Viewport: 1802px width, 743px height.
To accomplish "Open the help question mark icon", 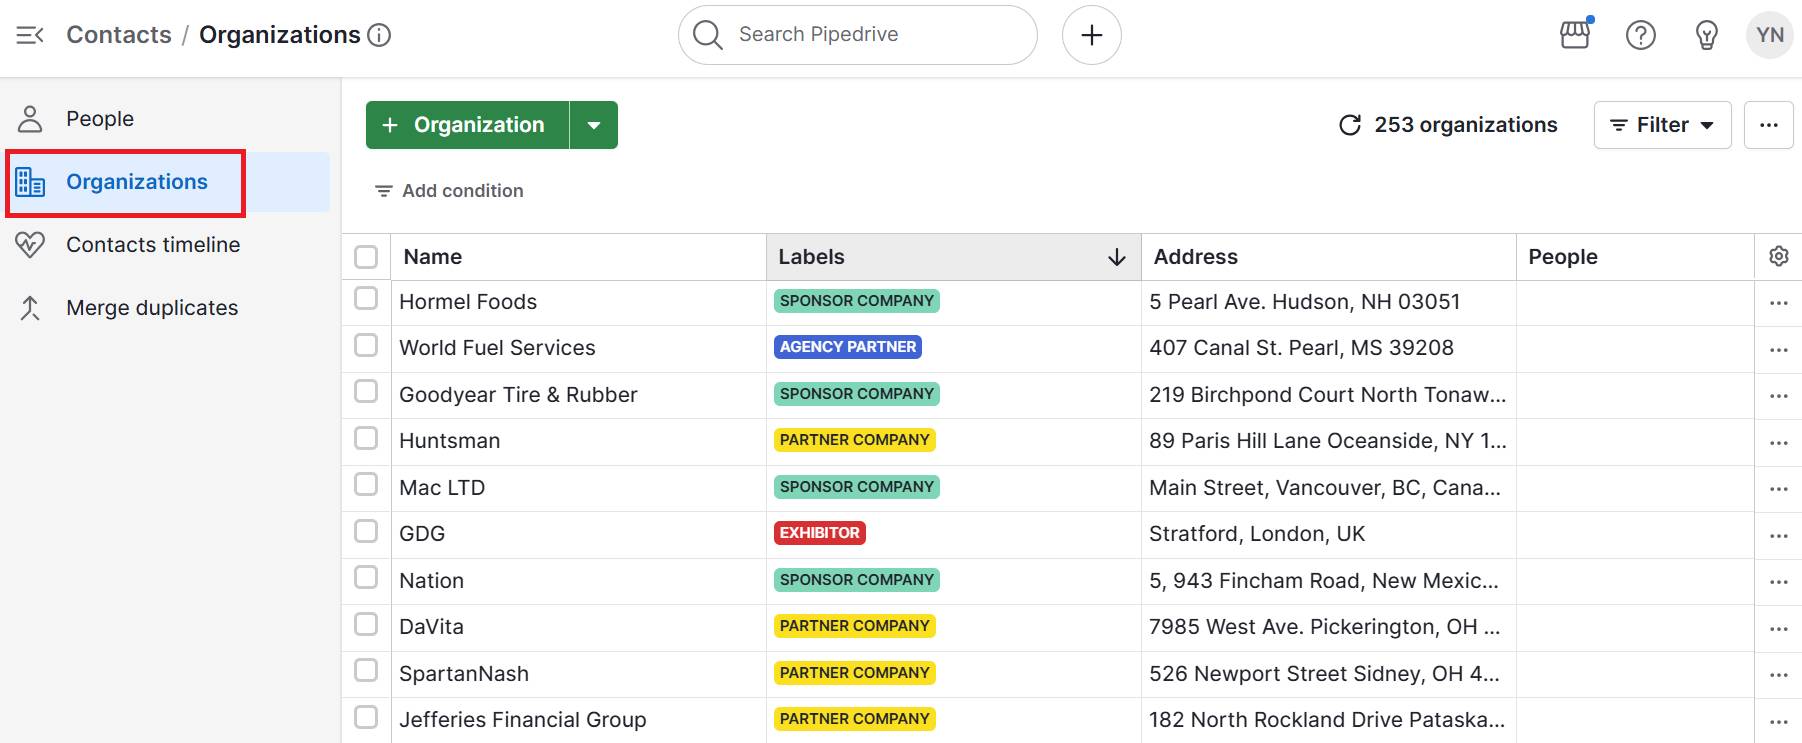I will tap(1640, 35).
